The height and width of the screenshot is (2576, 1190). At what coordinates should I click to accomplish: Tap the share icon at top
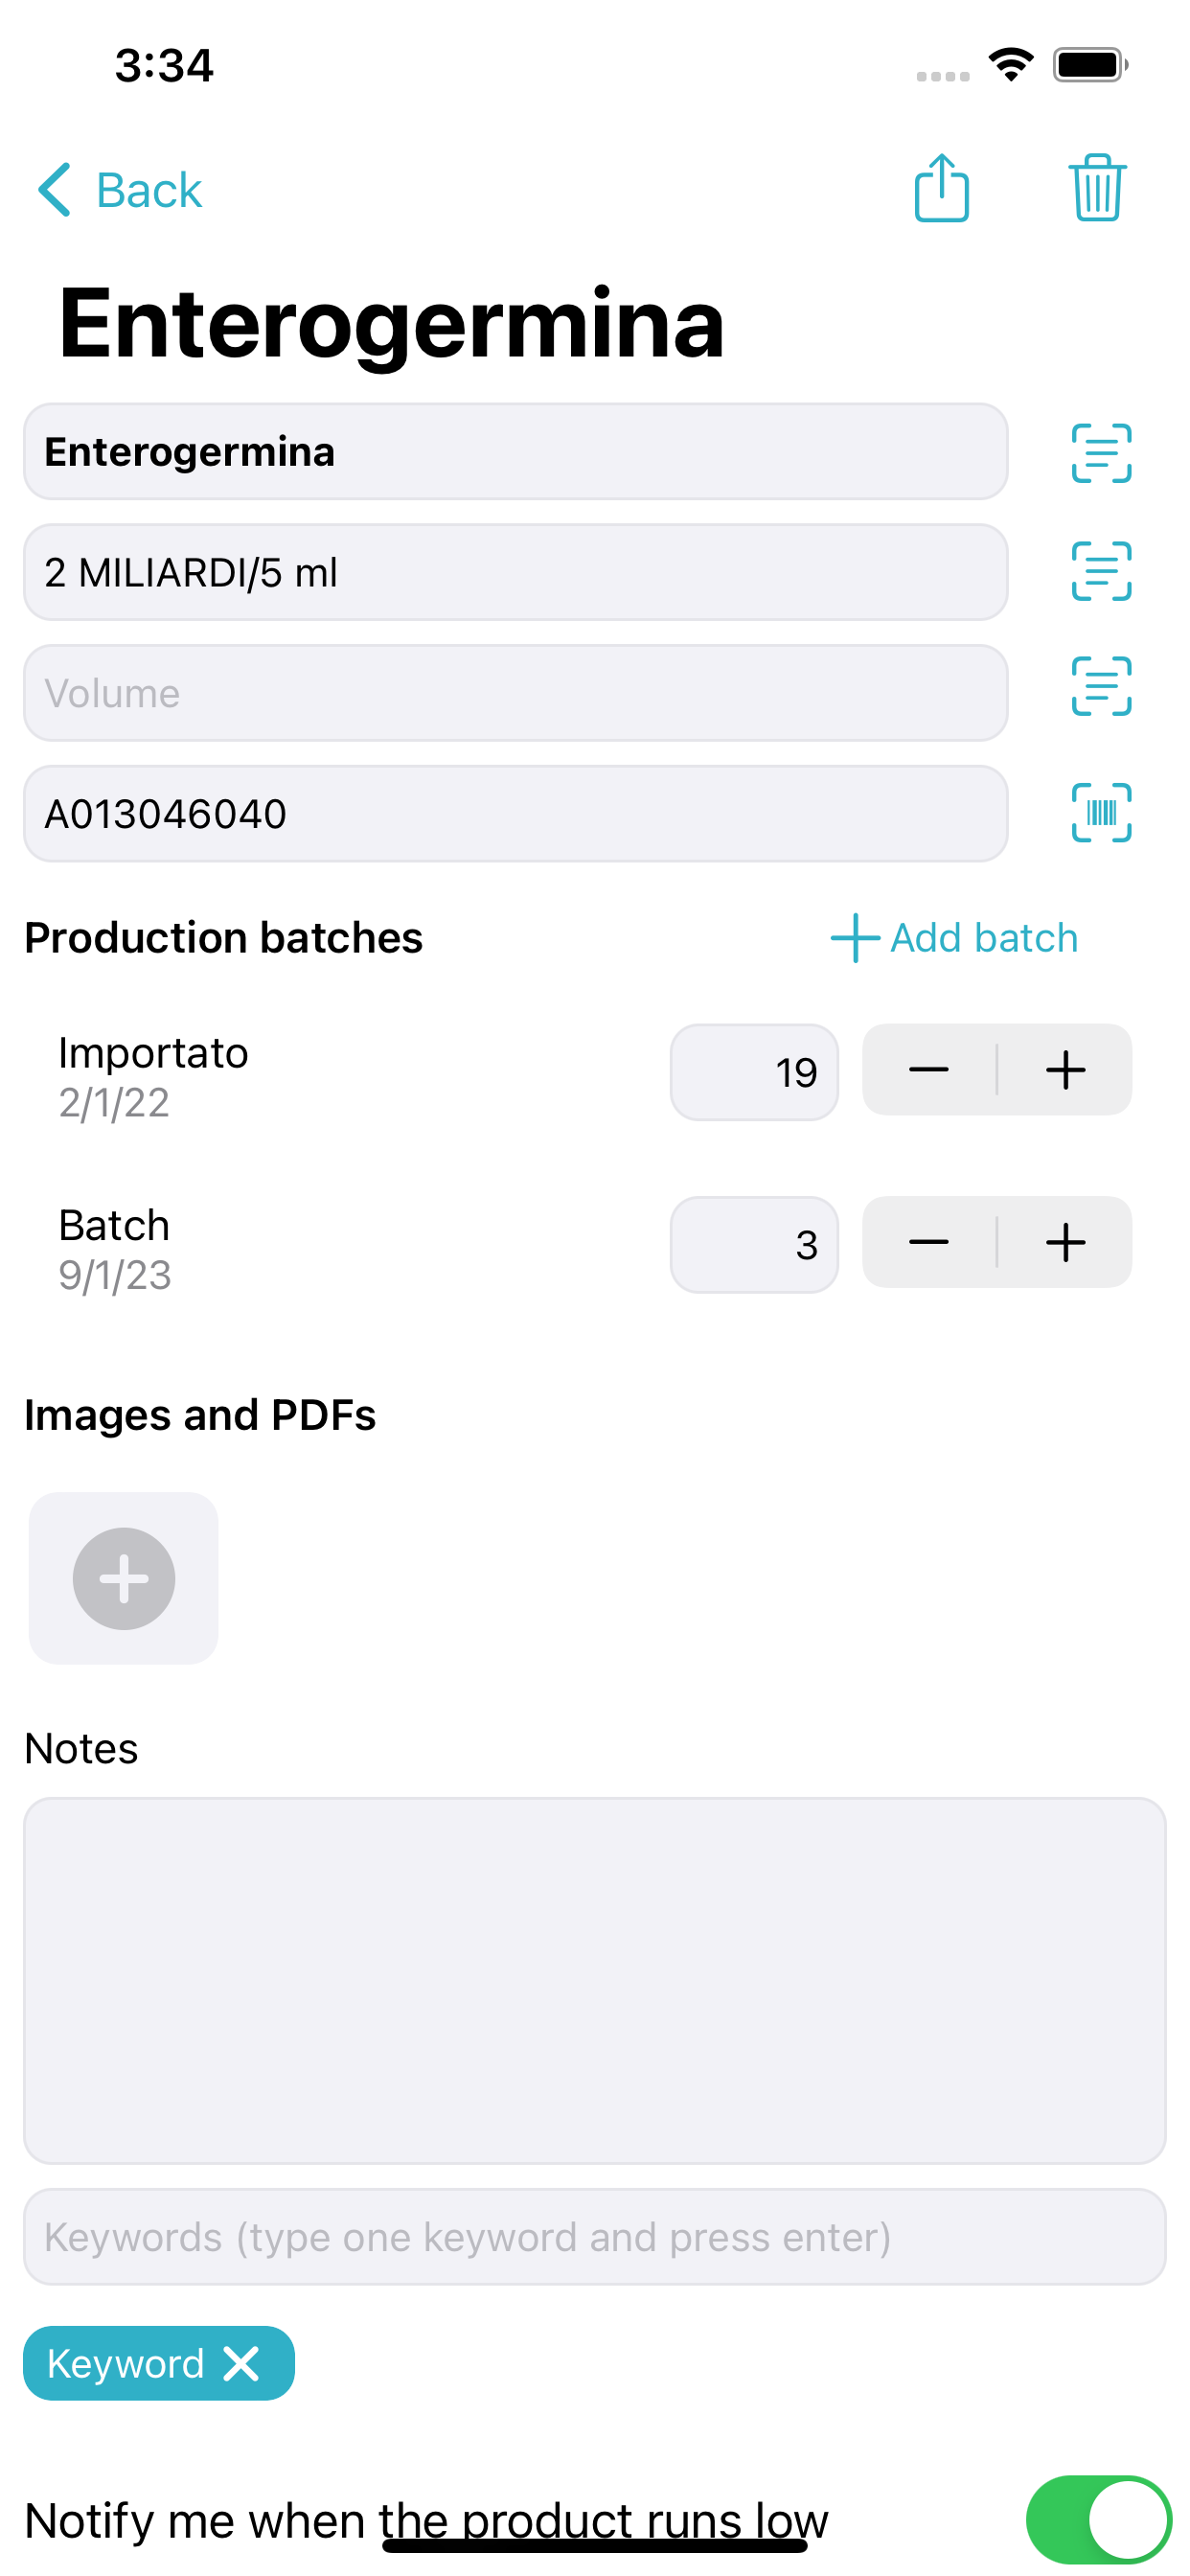[941, 188]
